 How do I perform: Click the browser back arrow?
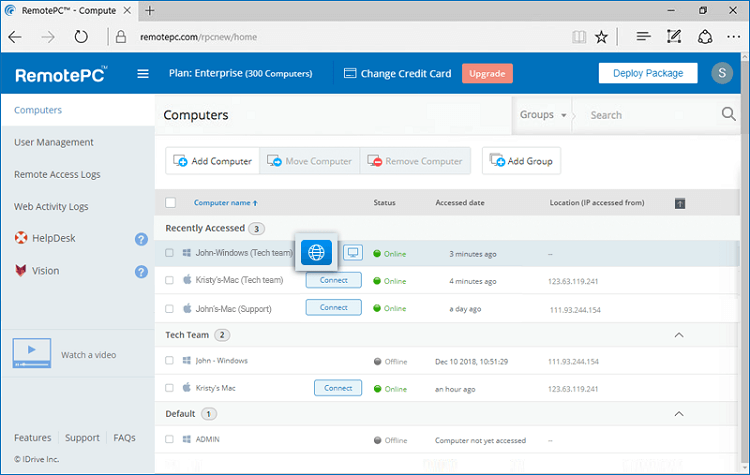coord(15,37)
